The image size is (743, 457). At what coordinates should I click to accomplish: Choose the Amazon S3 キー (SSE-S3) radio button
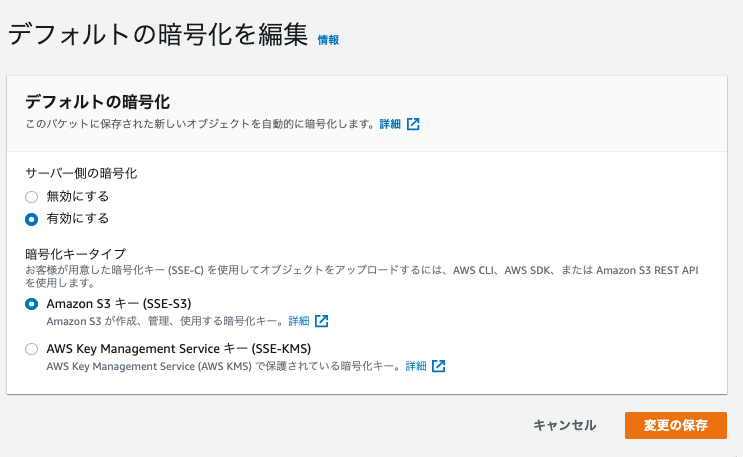[x=31, y=304]
